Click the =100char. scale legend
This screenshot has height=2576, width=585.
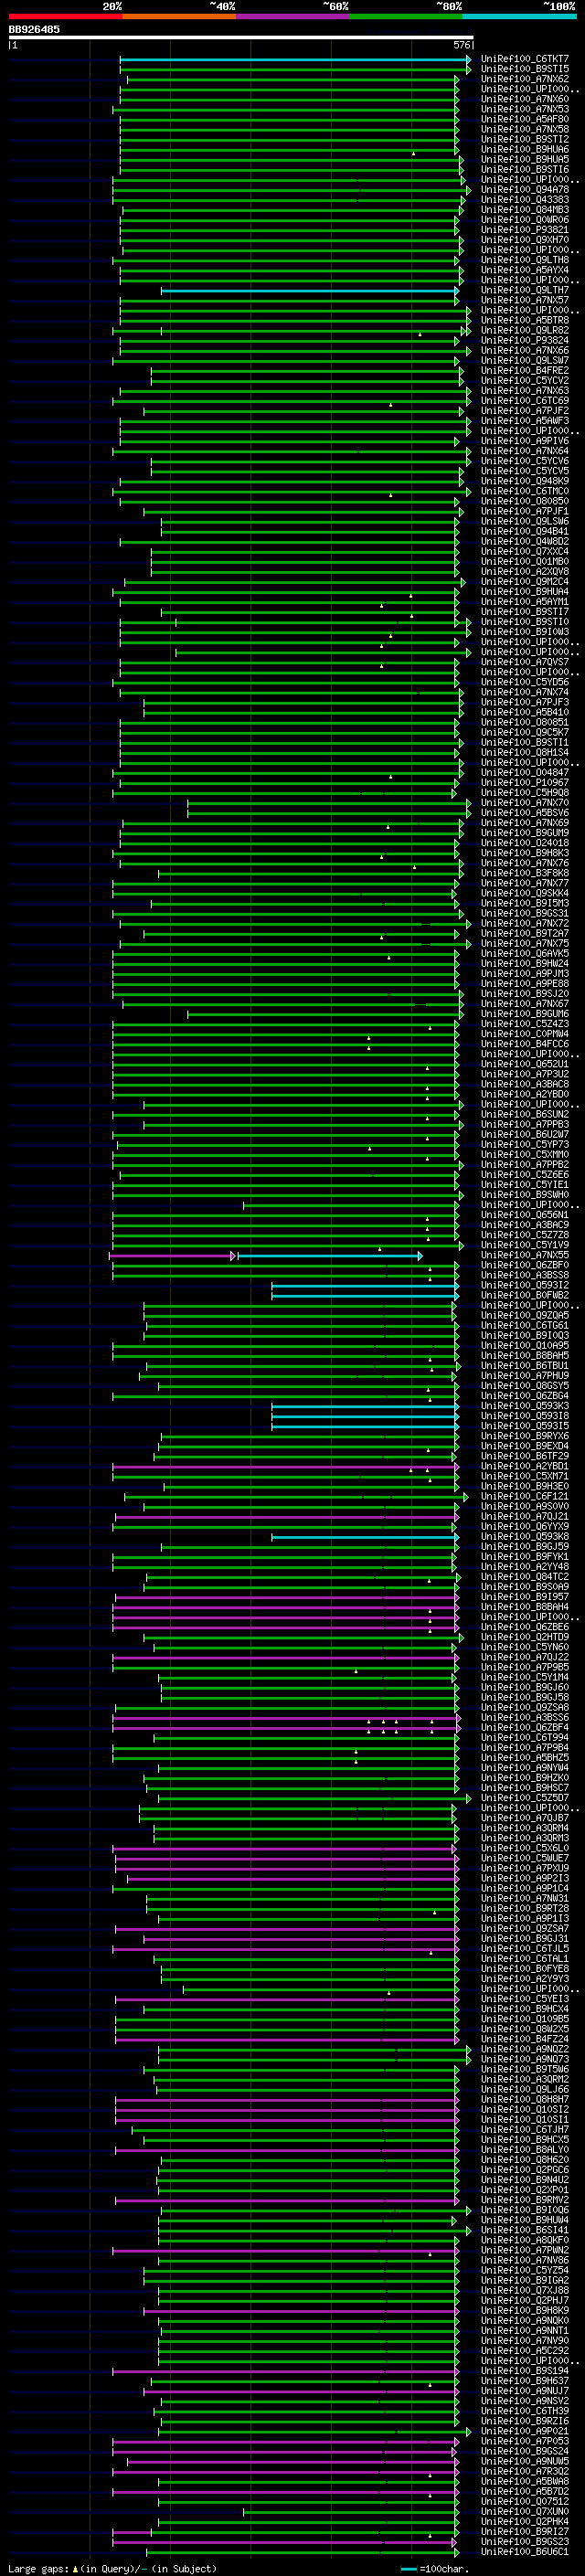pos(435,2568)
